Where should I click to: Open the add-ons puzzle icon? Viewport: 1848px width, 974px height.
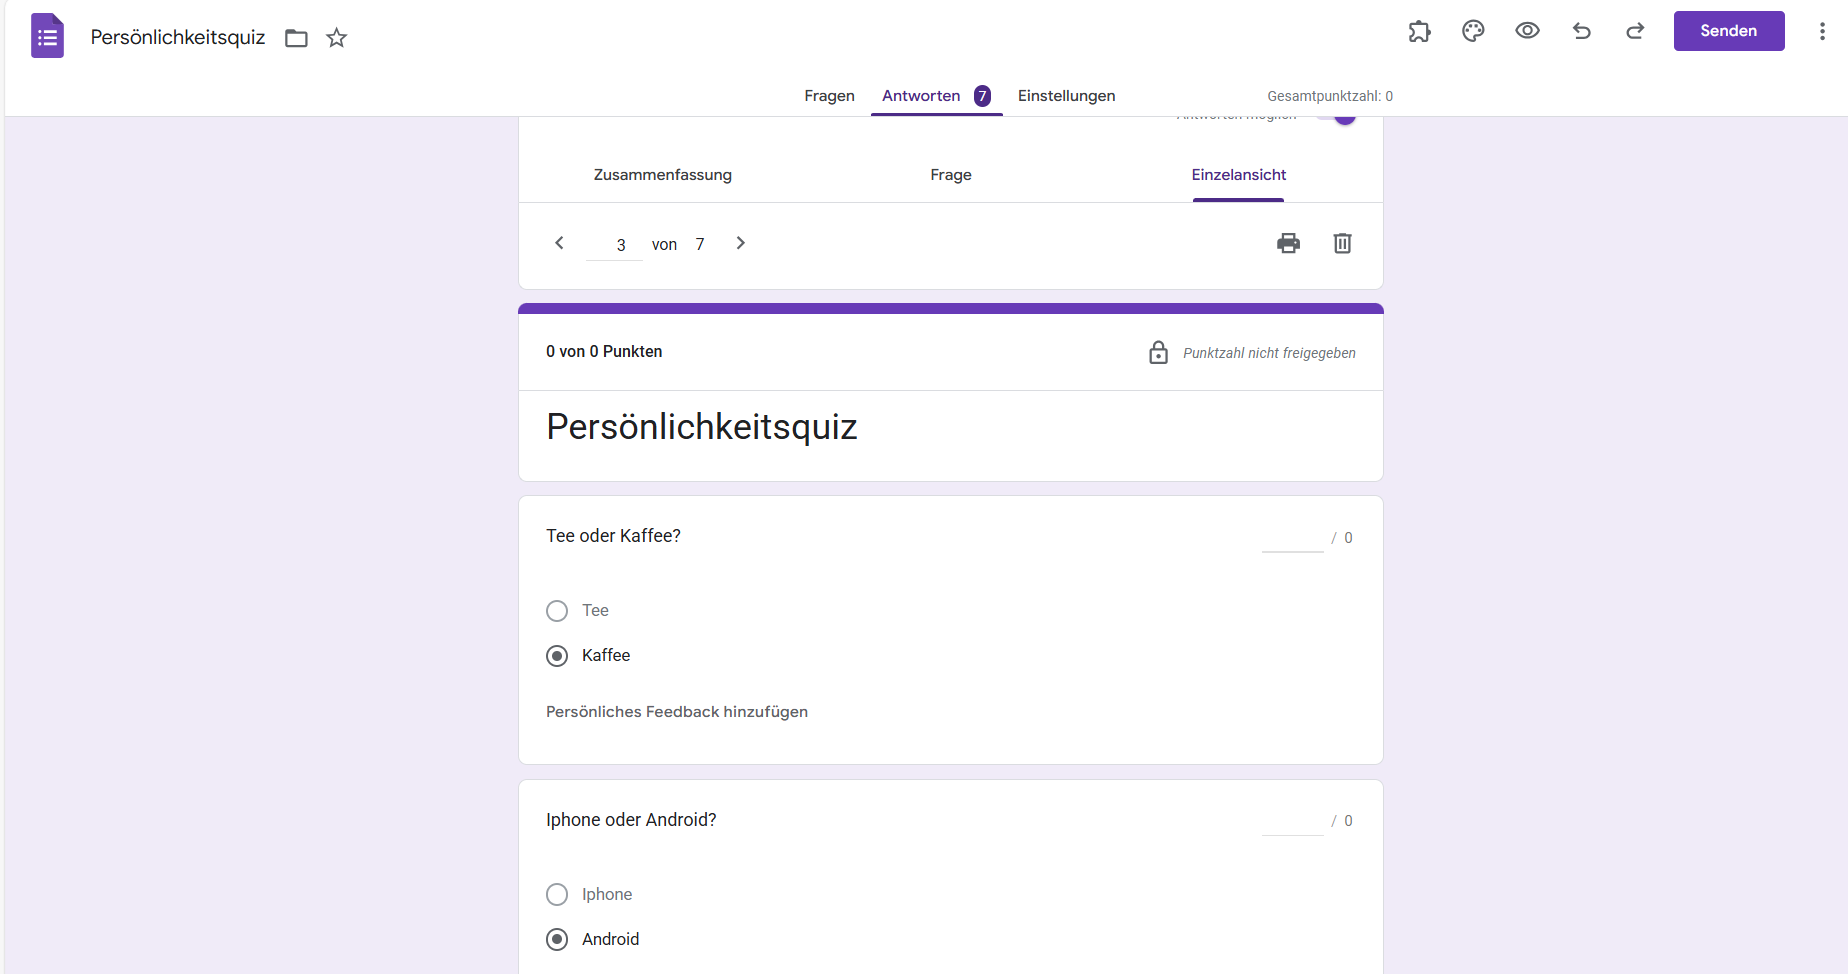[x=1419, y=31]
